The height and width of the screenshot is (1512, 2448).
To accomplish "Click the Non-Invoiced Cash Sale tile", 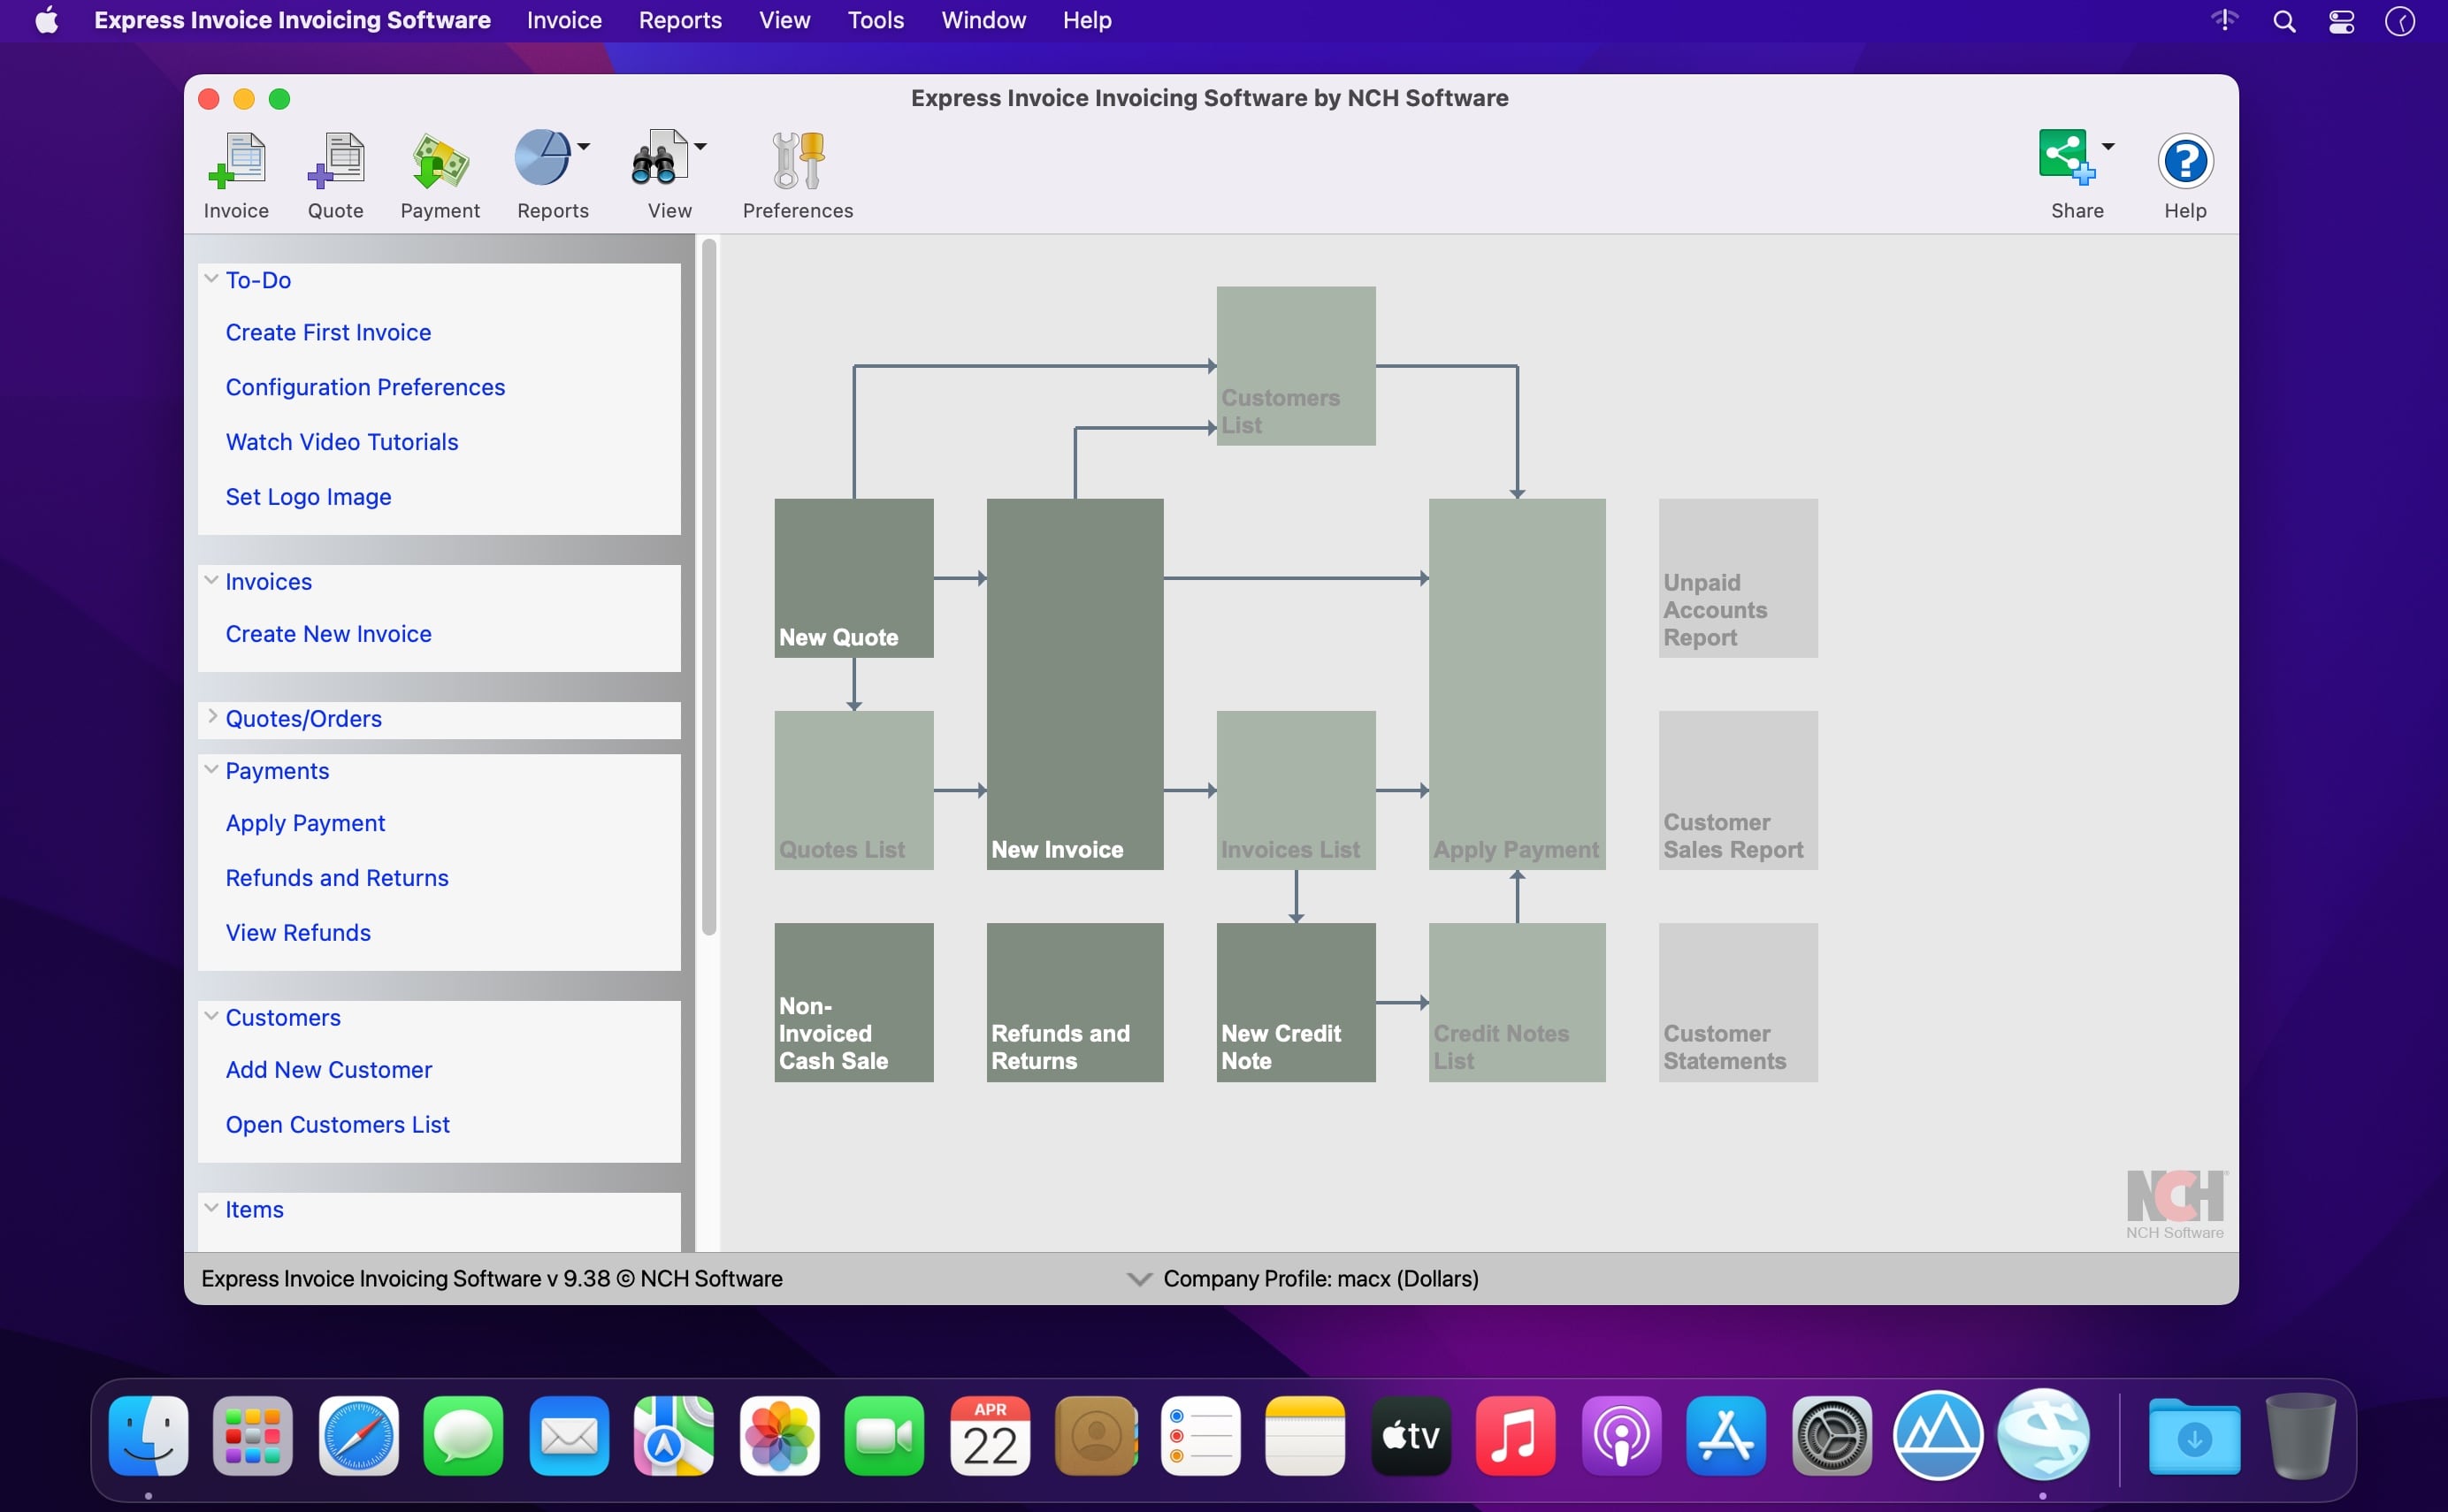I will (854, 1002).
